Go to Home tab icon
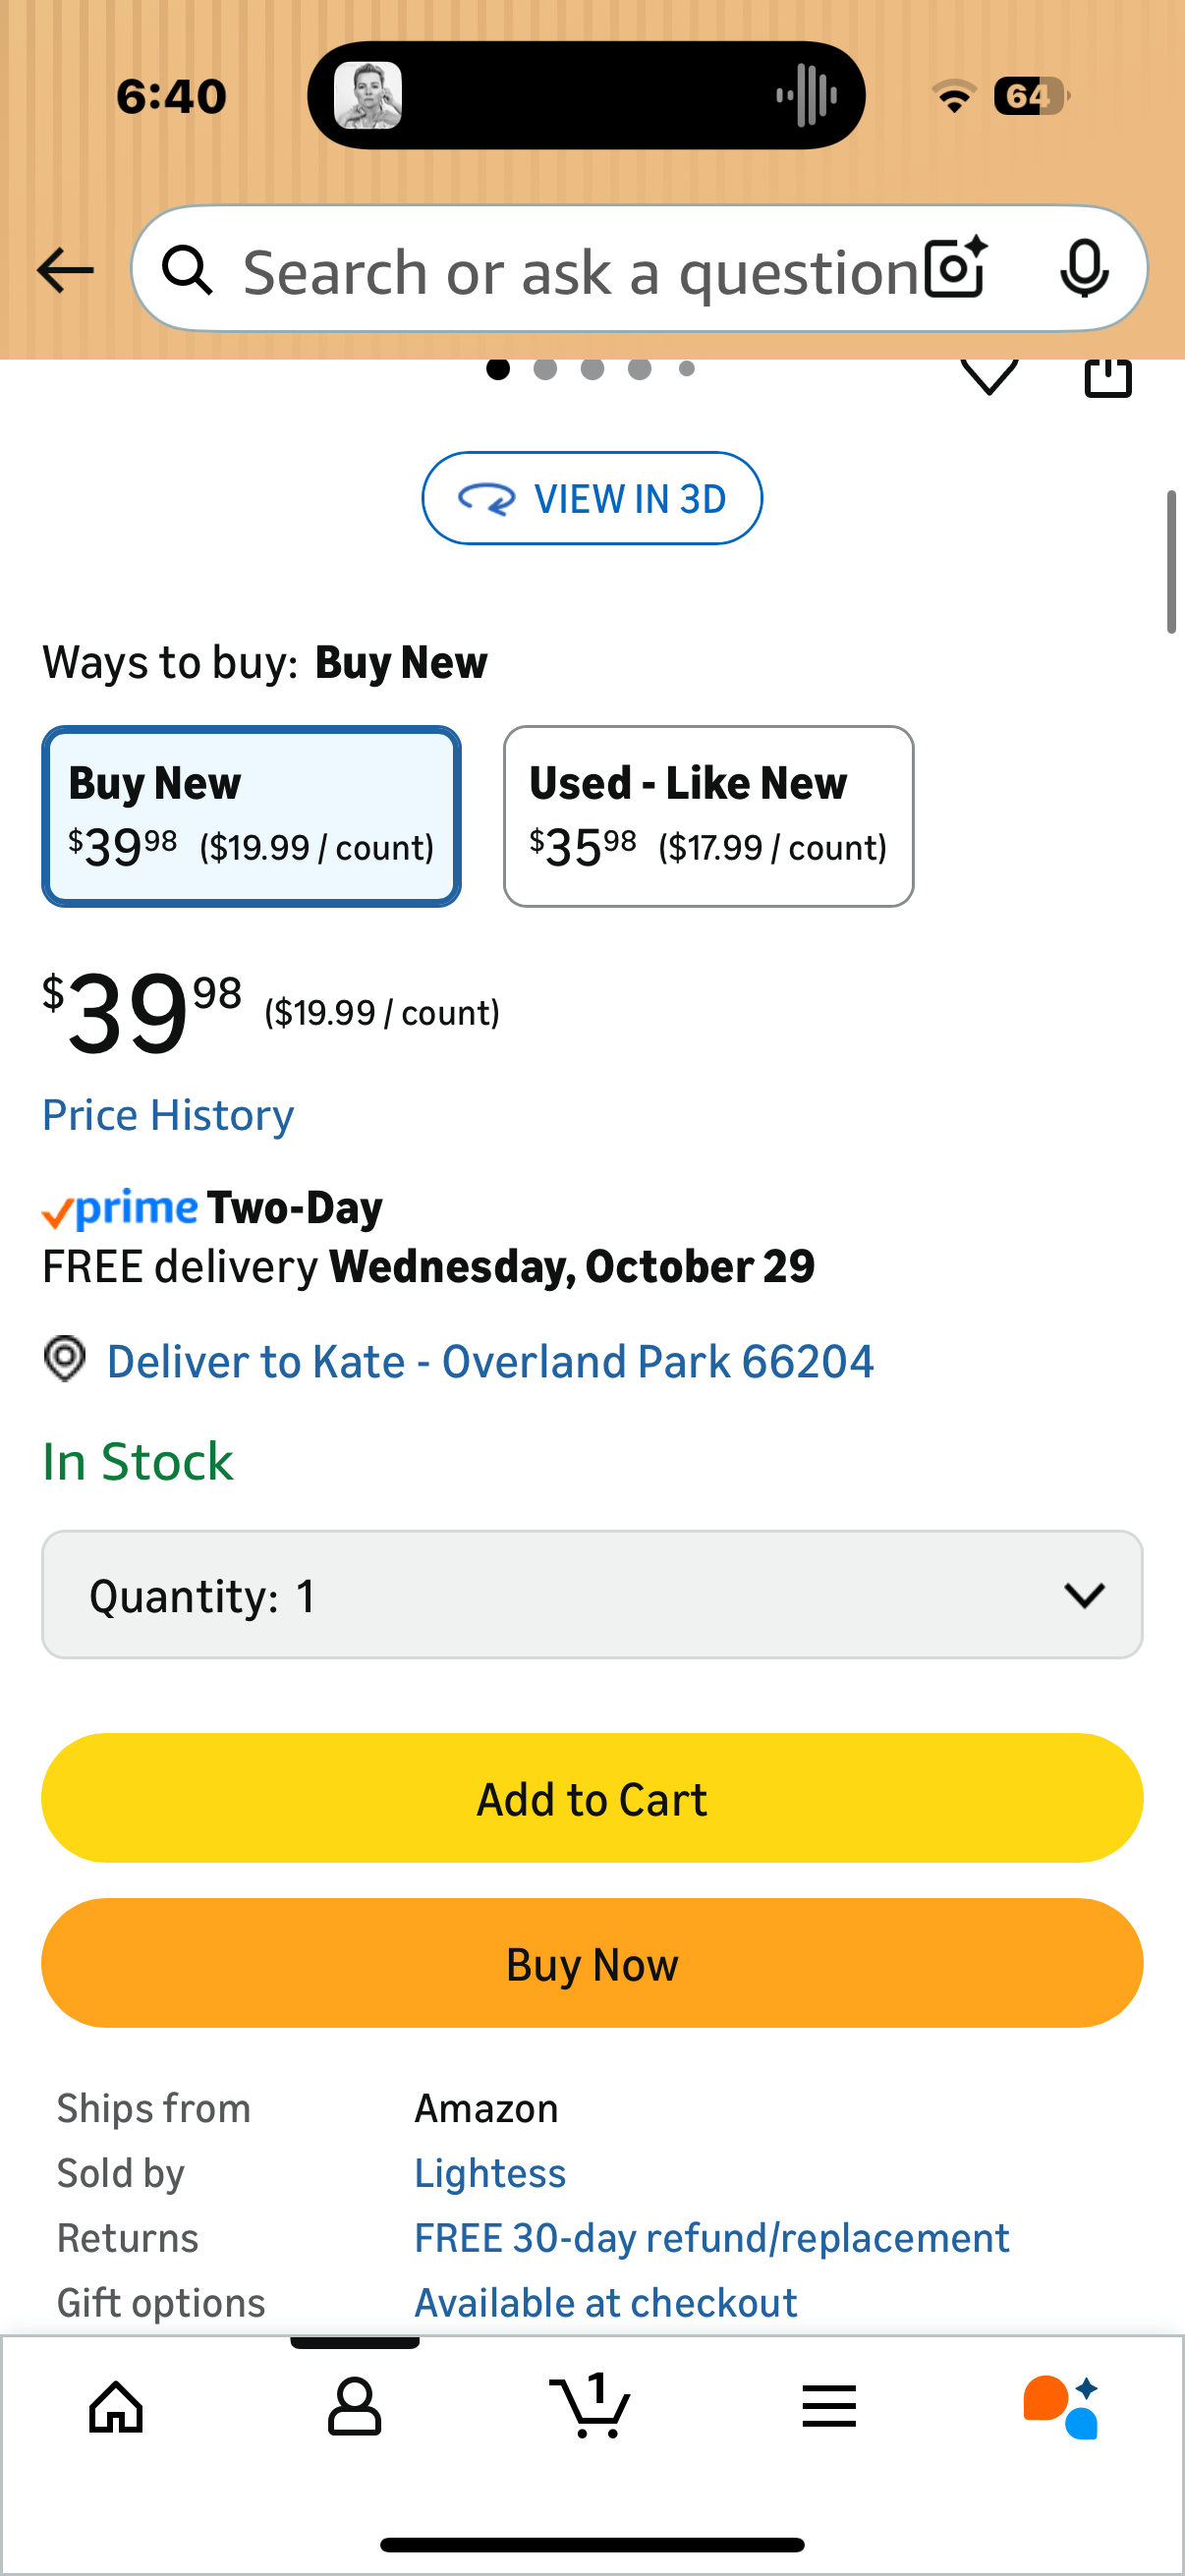The width and height of the screenshot is (1185, 2576). click(x=117, y=2405)
